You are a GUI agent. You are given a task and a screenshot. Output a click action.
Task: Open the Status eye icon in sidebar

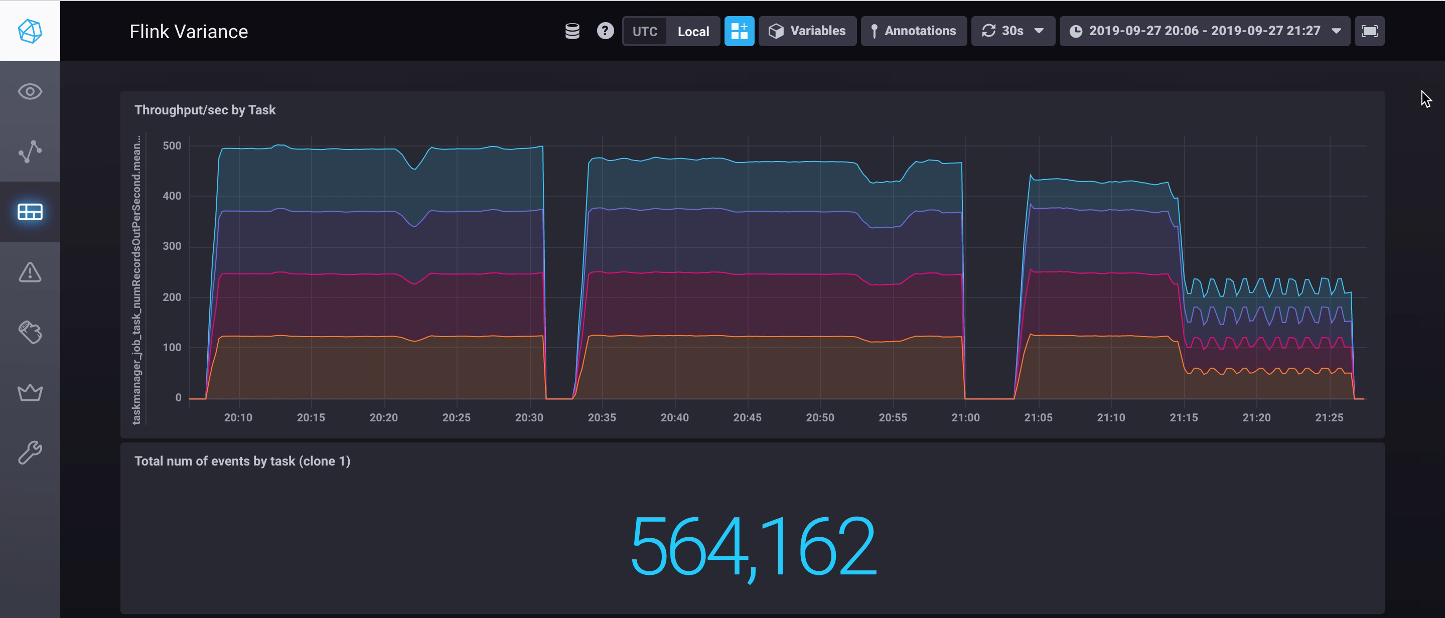(30, 92)
